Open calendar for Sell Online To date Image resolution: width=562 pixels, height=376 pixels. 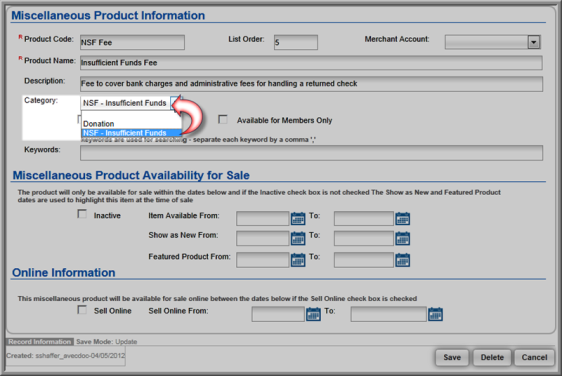point(435,314)
